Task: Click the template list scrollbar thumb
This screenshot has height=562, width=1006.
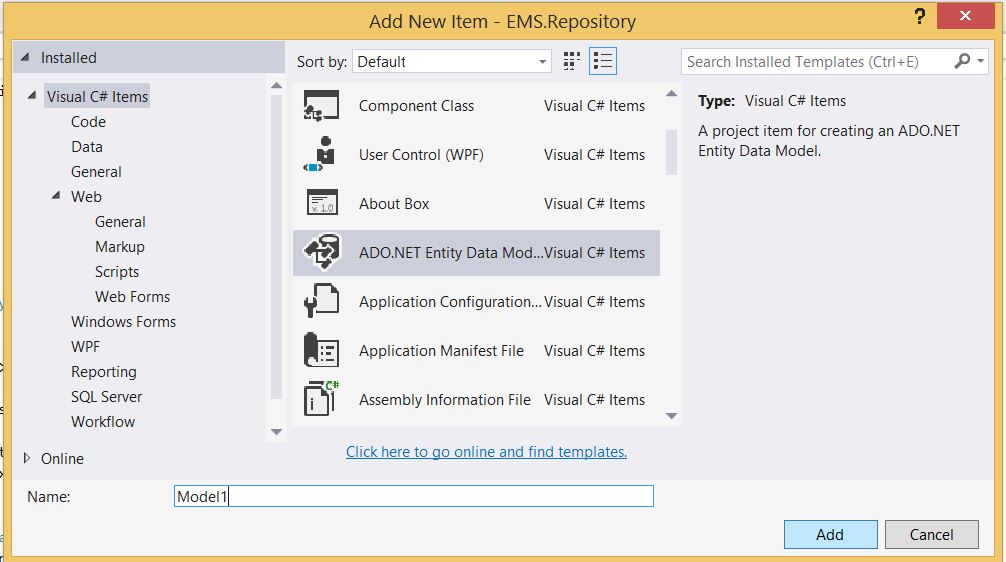Action: pyautogui.click(x=671, y=152)
